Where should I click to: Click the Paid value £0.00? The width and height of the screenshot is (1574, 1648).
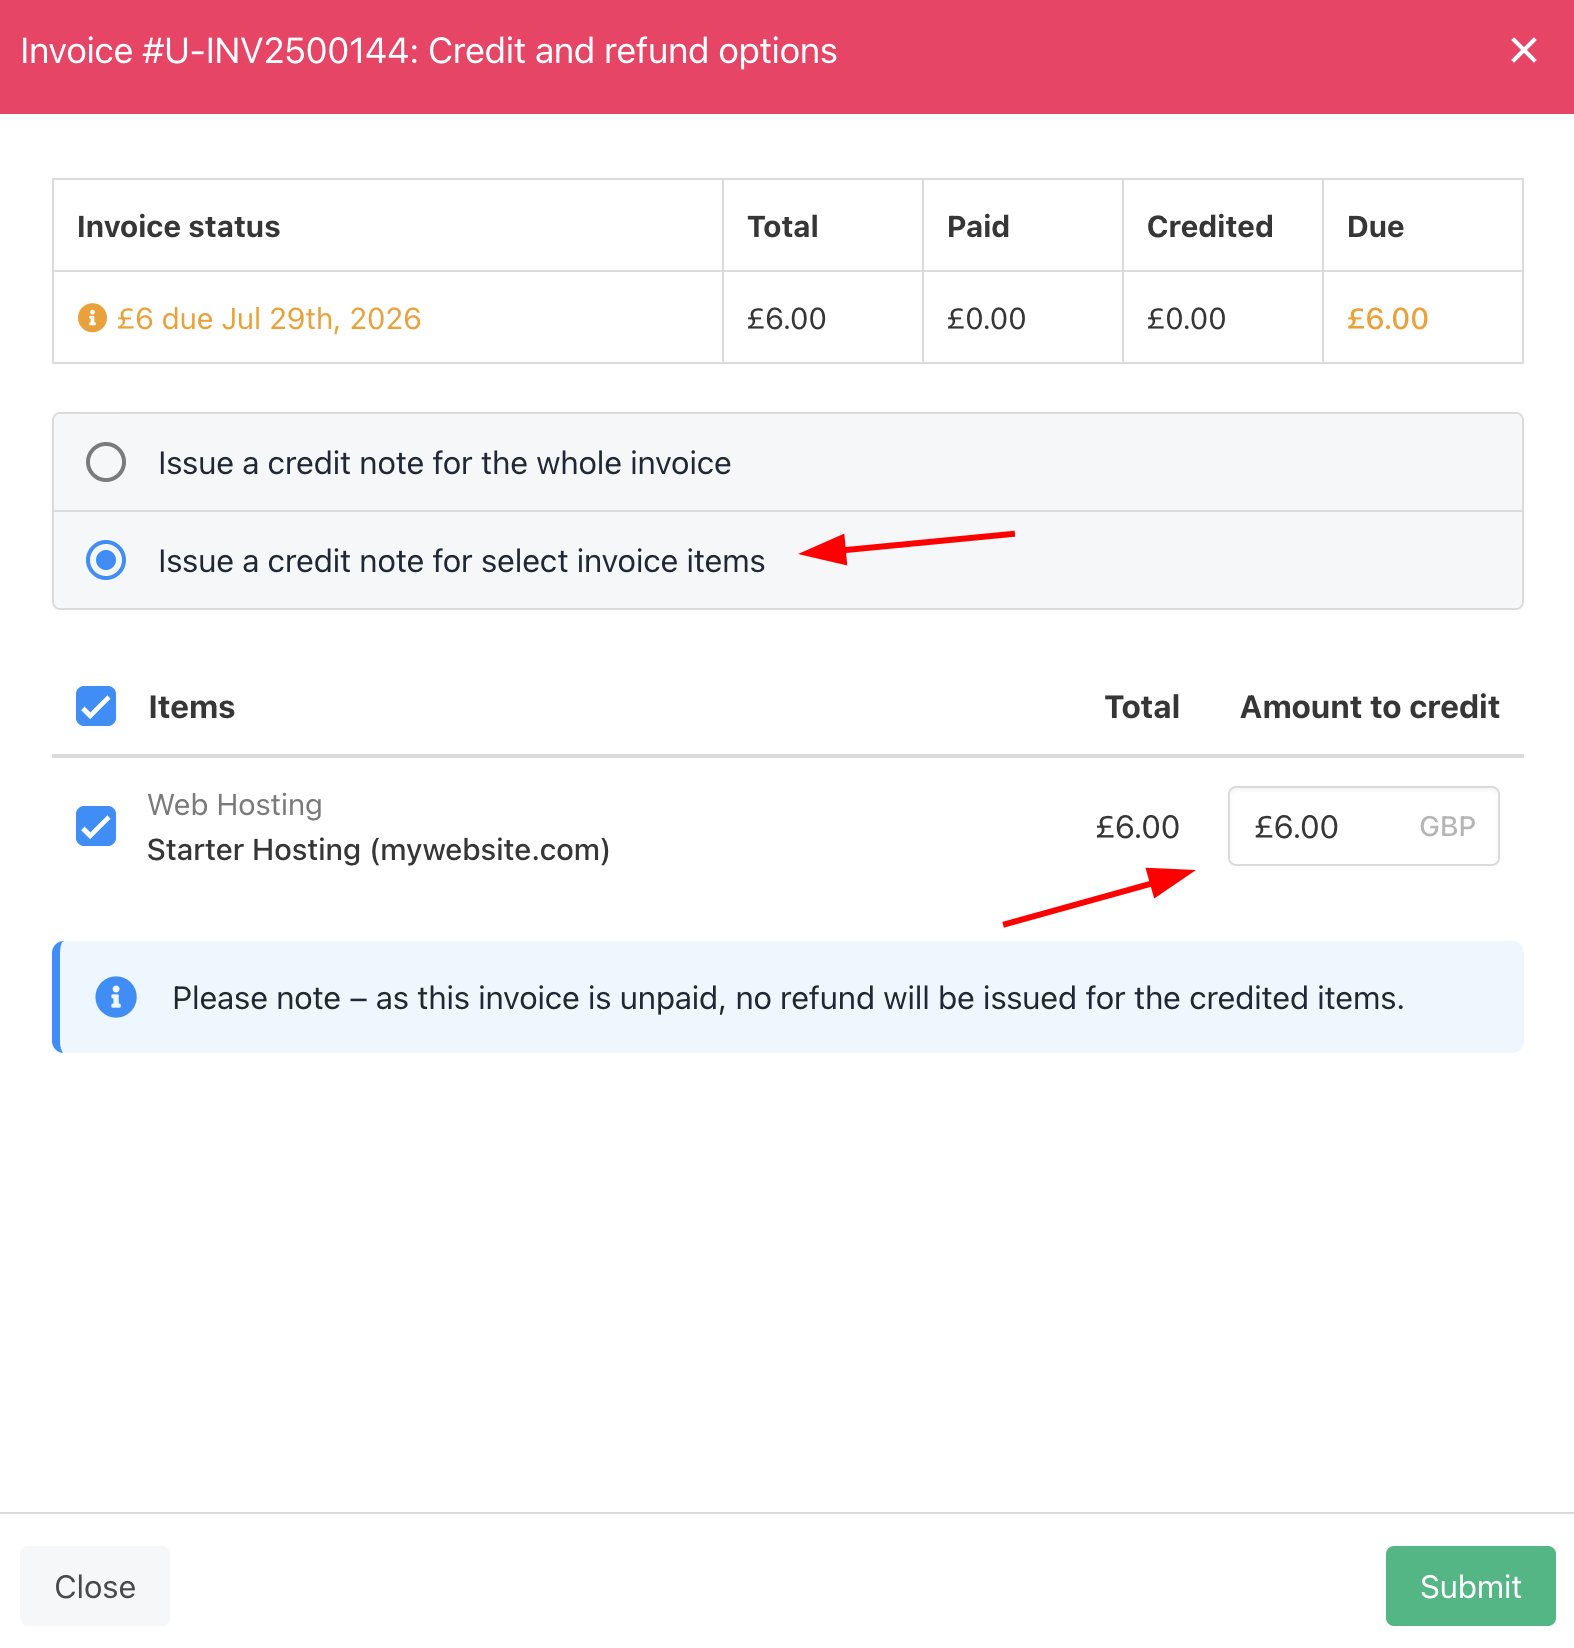[x=986, y=318]
